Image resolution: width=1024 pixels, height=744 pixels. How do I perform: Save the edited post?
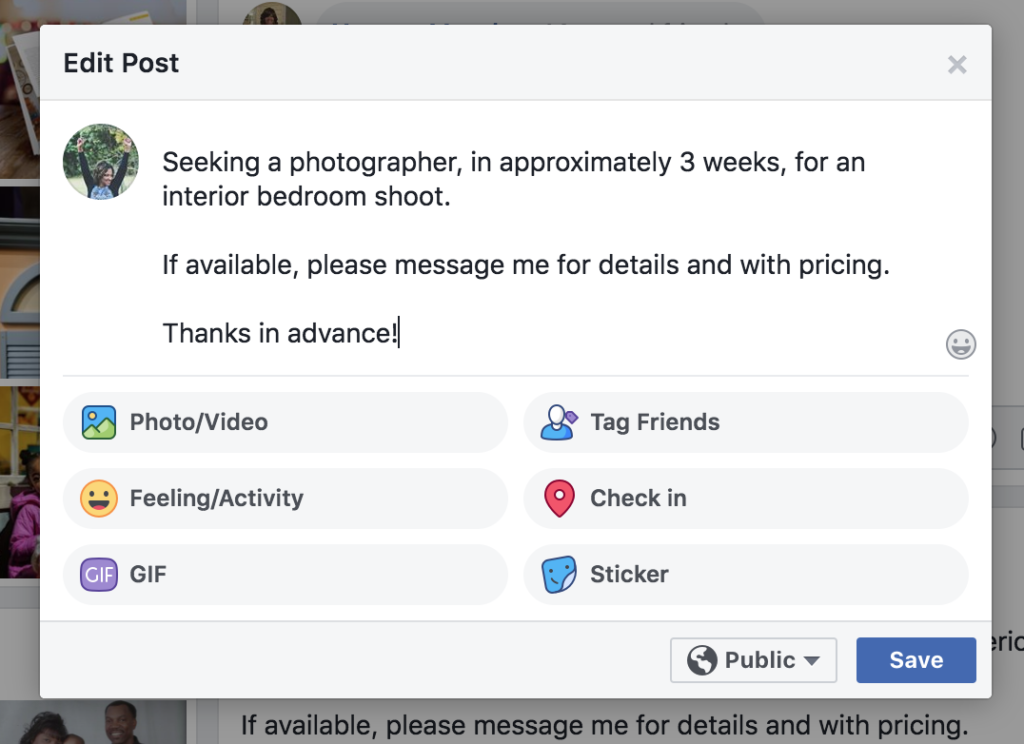[915, 660]
